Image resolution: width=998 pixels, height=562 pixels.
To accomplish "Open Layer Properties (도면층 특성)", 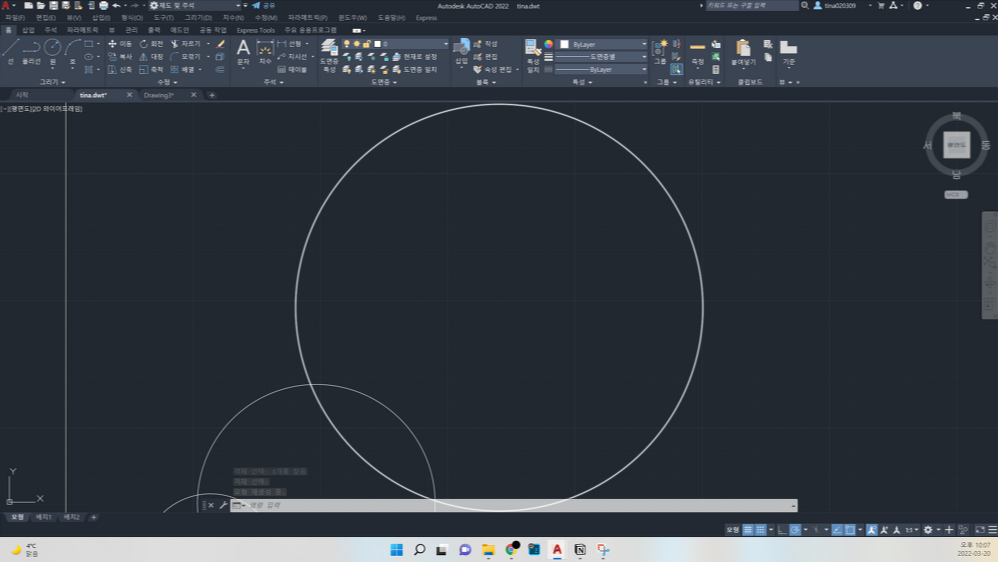I will click(329, 55).
